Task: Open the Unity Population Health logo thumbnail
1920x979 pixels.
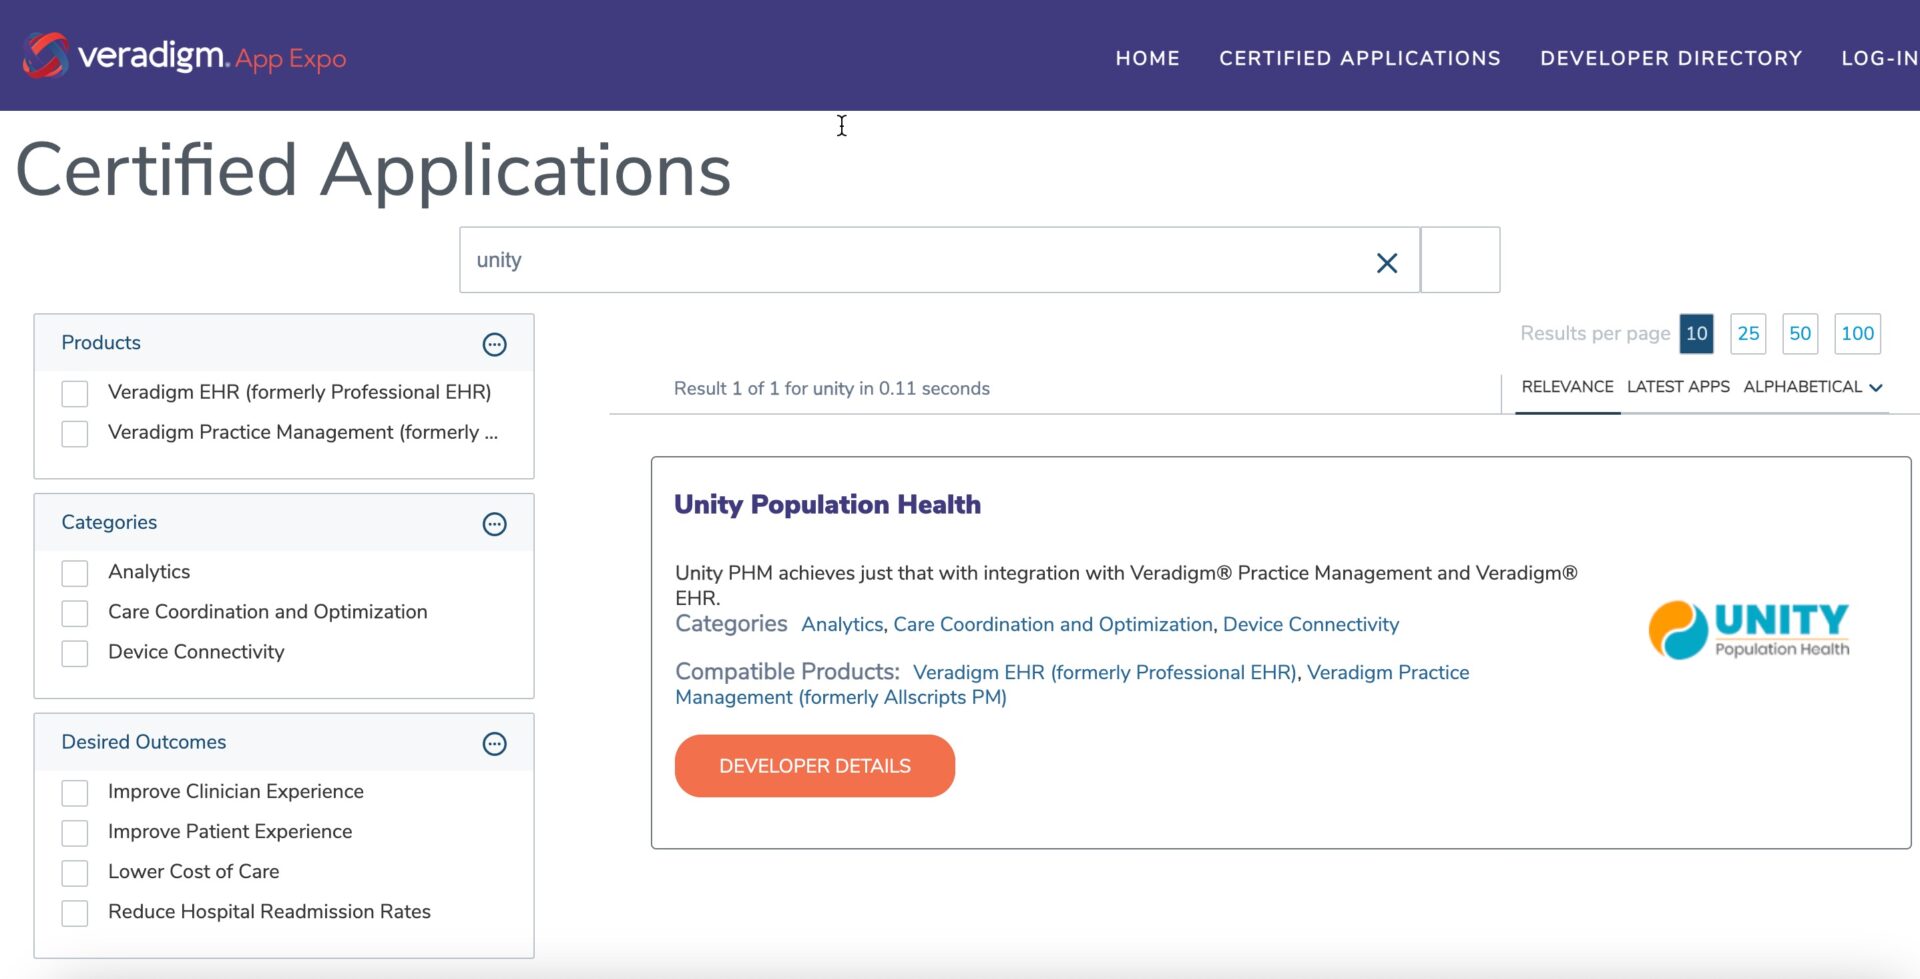Action: 1749,630
